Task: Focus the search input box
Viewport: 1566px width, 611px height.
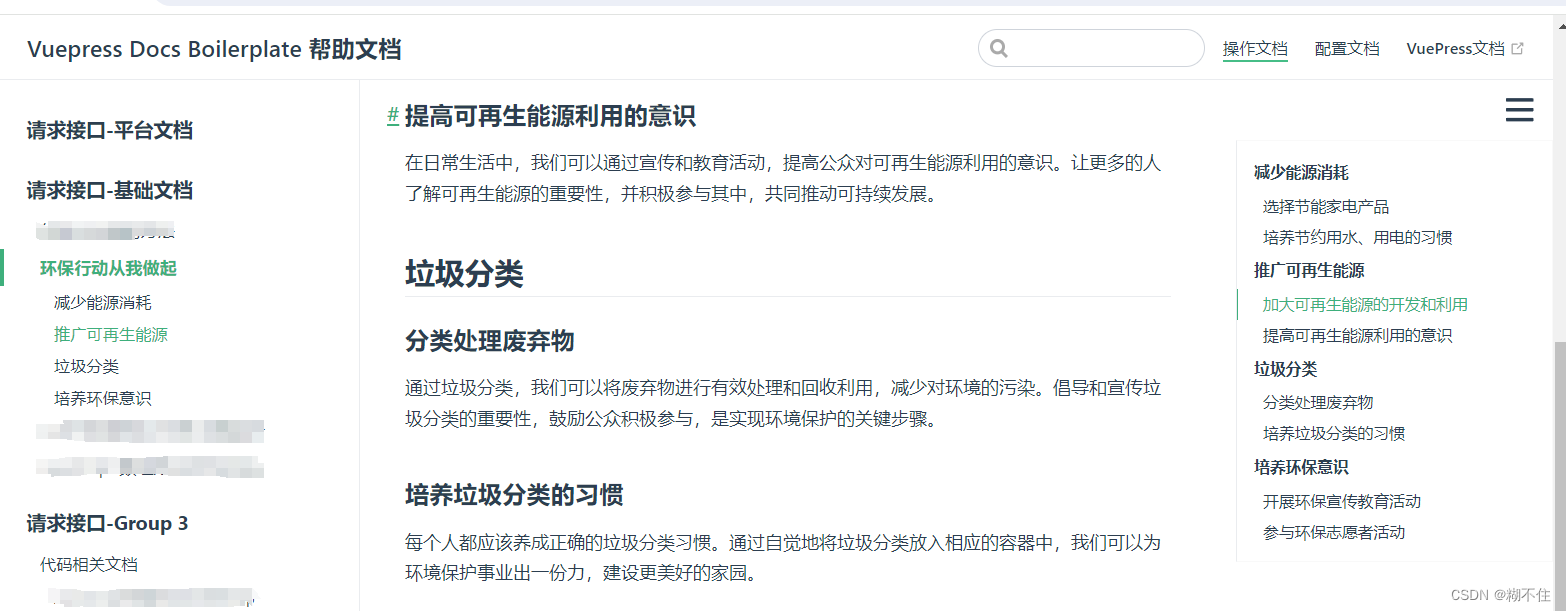Action: pos(1091,48)
